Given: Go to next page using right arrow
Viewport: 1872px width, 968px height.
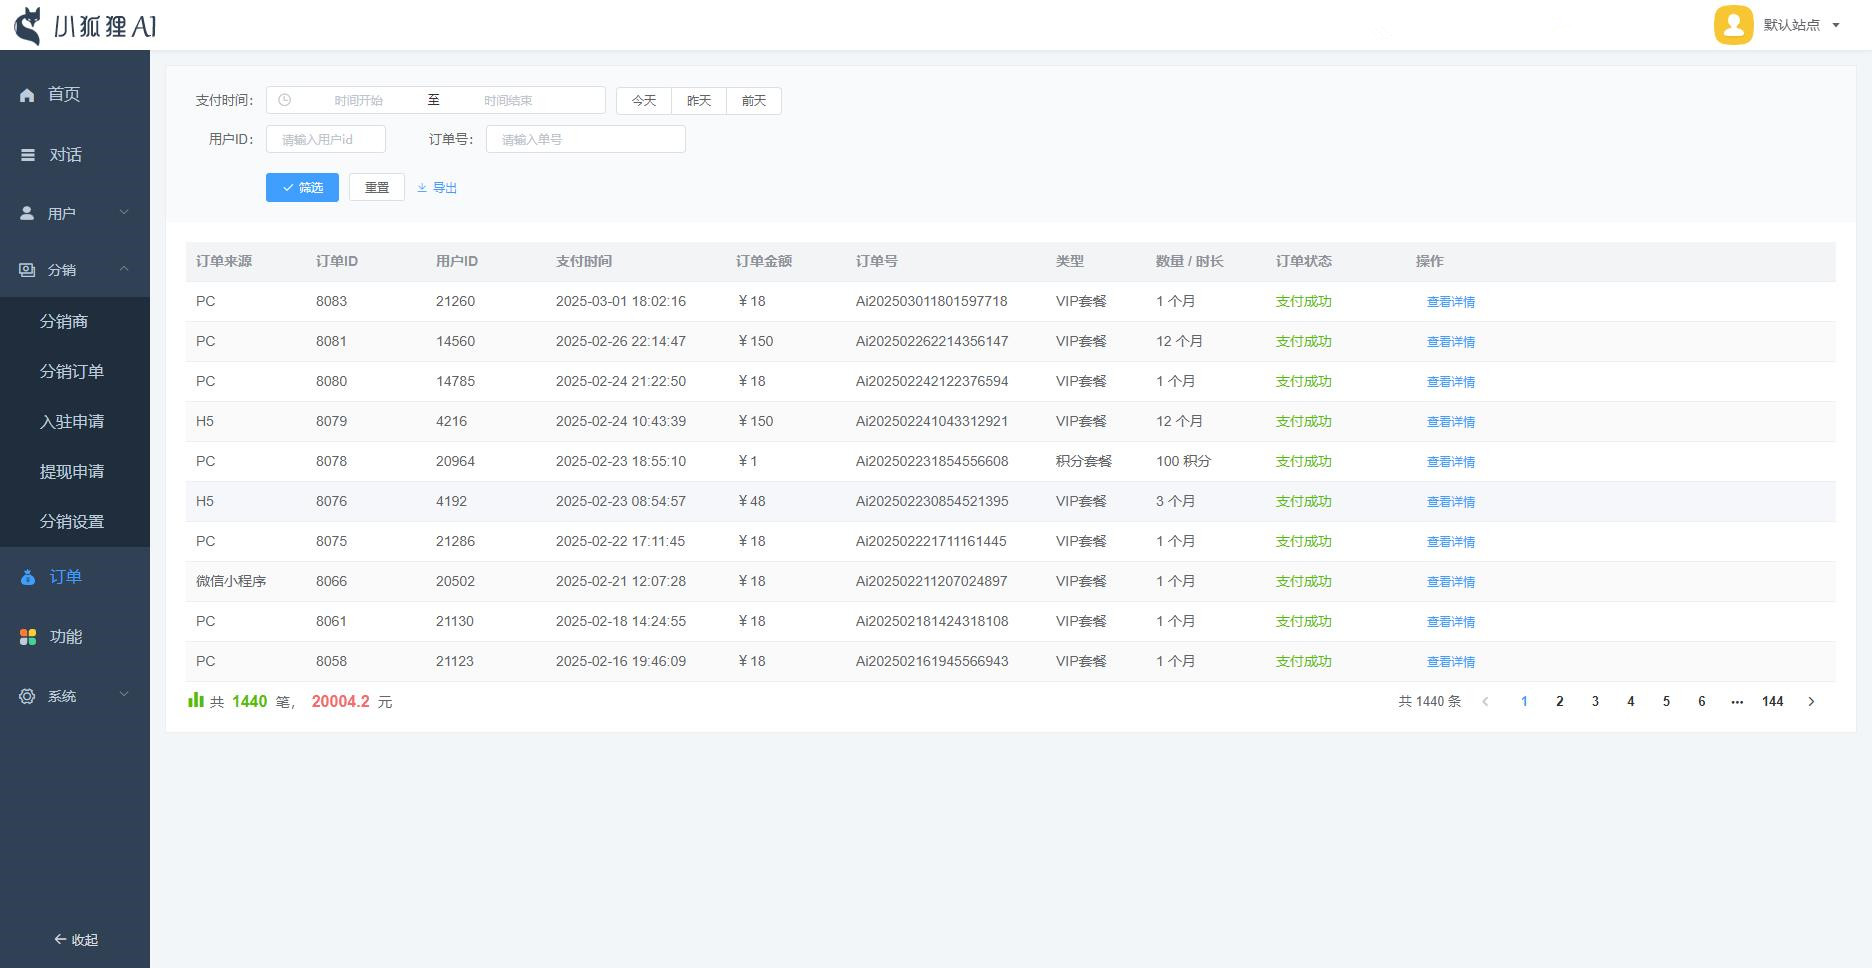Looking at the screenshot, I should pyautogui.click(x=1811, y=702).
